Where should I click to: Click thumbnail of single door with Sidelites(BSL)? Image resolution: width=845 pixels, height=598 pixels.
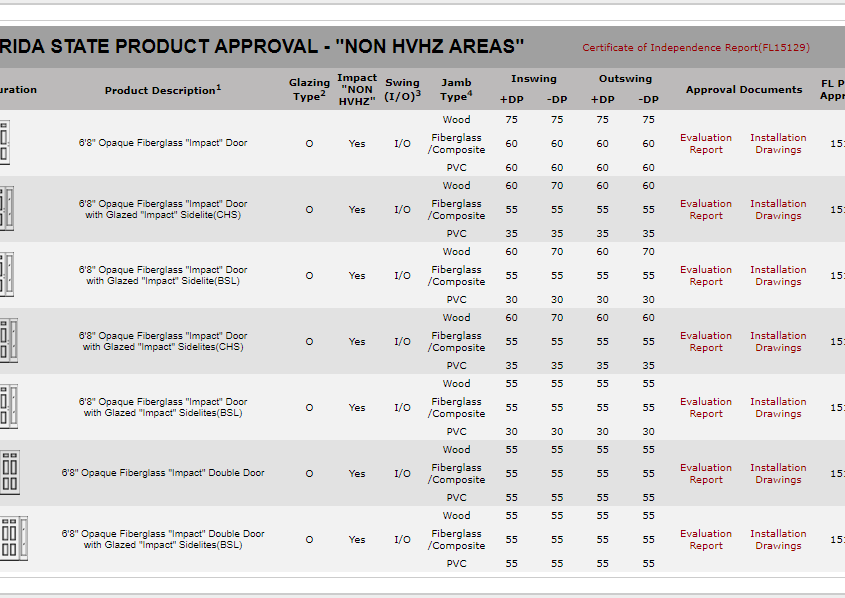pos(9,407)
